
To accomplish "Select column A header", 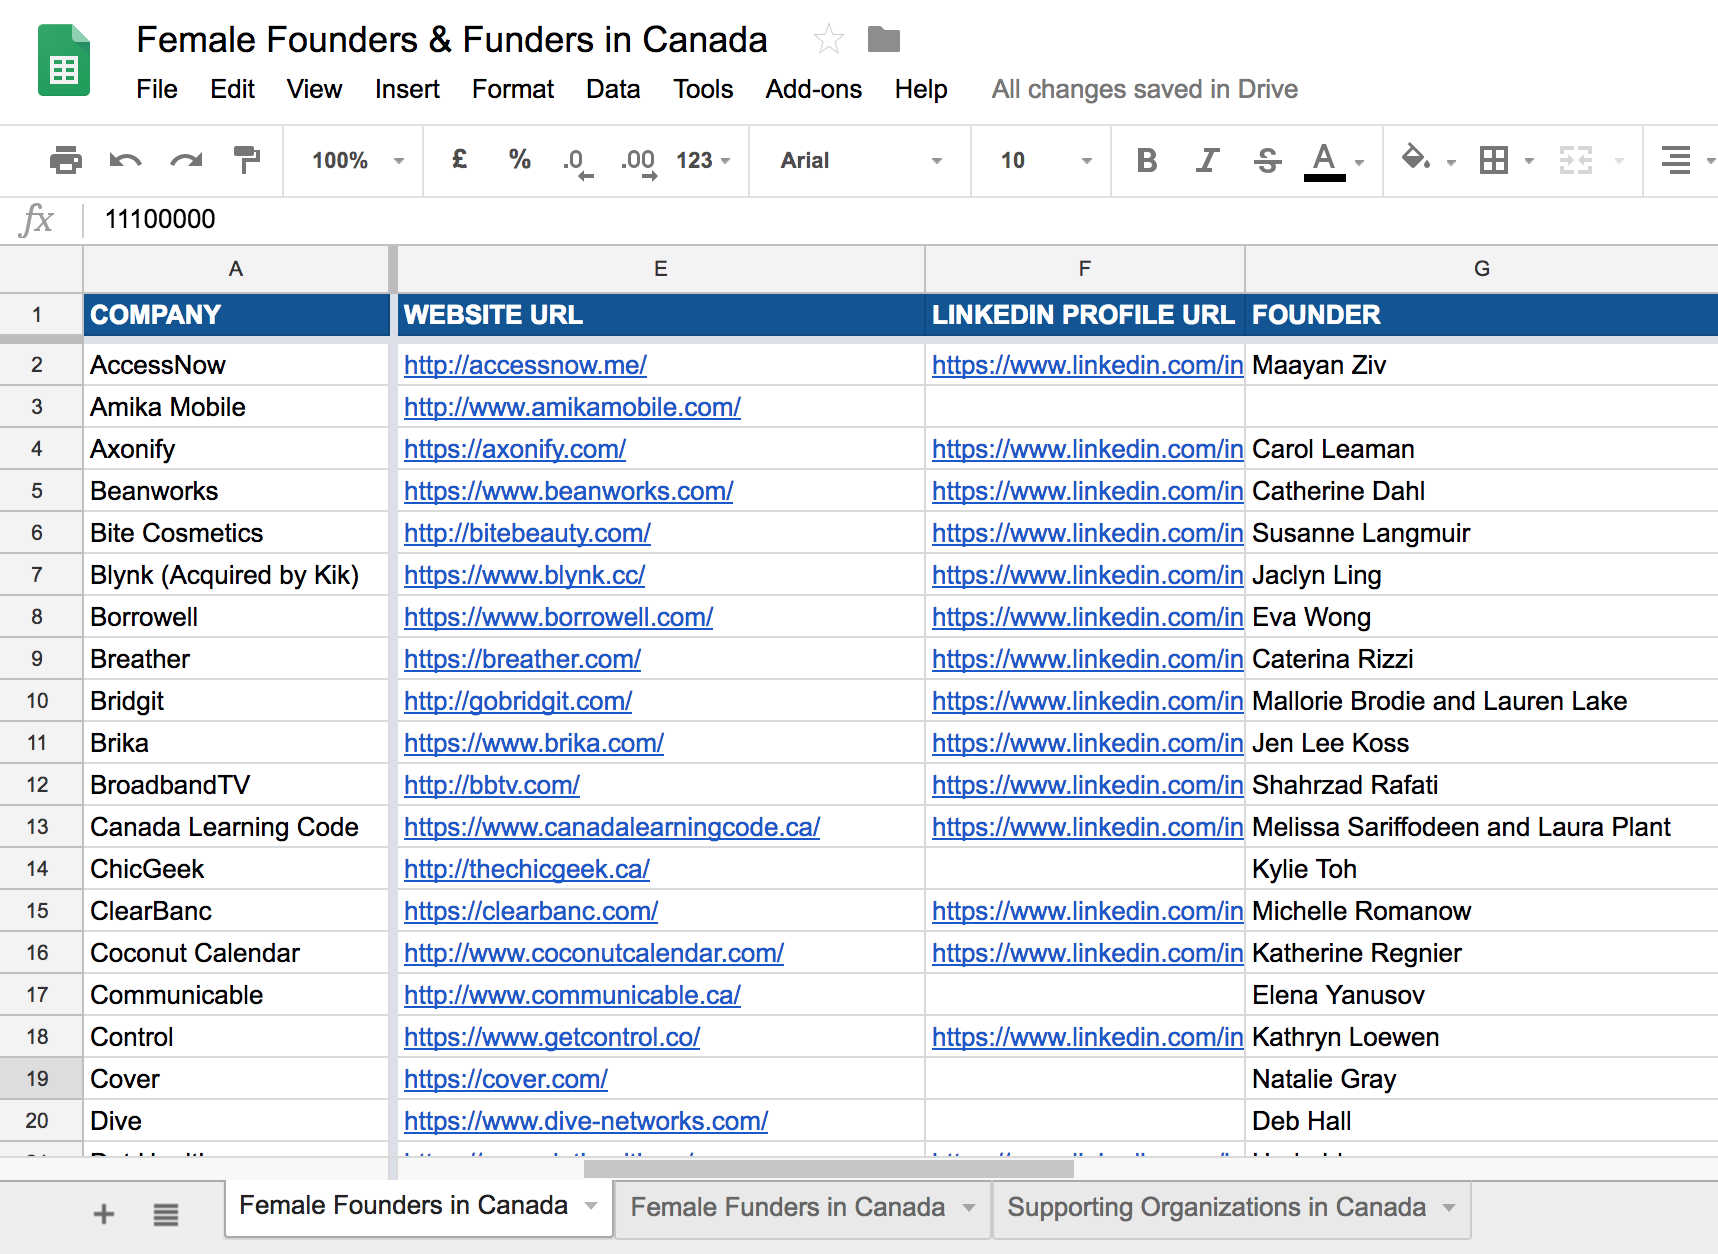I will click(236, 268).
